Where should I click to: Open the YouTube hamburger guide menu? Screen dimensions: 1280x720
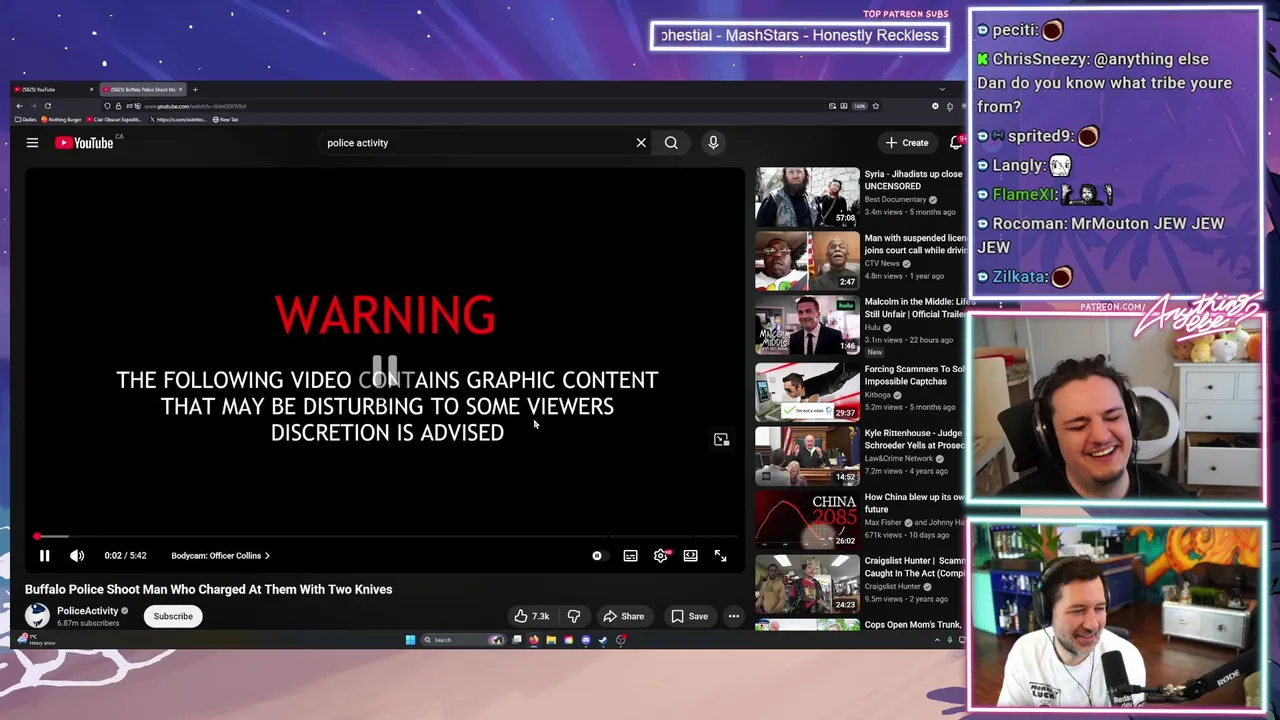[x=32, y=143]
